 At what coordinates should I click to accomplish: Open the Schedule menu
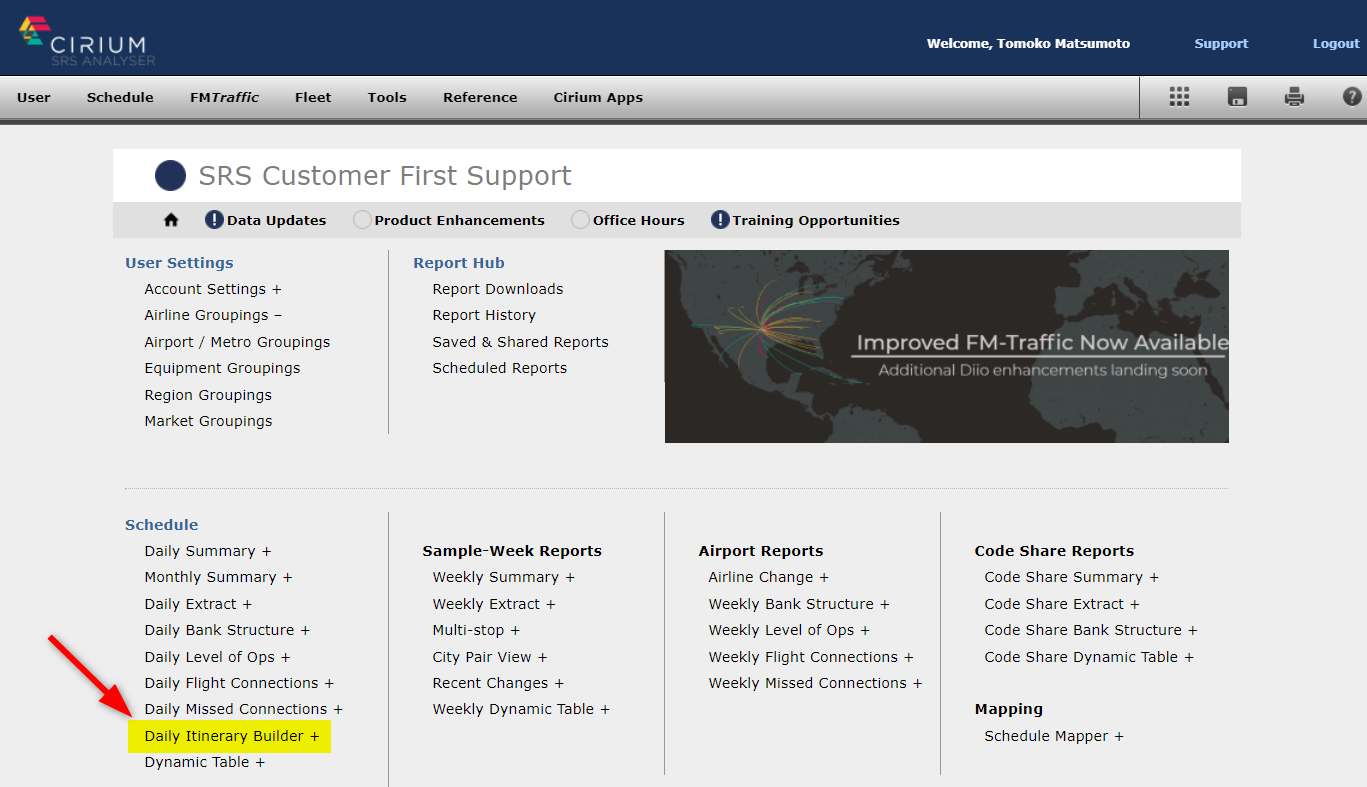(120, 97)
